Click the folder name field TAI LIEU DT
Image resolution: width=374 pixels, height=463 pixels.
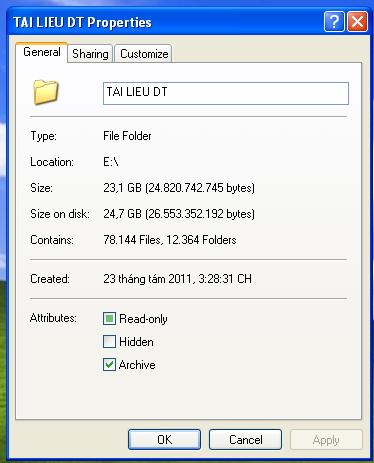coord(226,93)
